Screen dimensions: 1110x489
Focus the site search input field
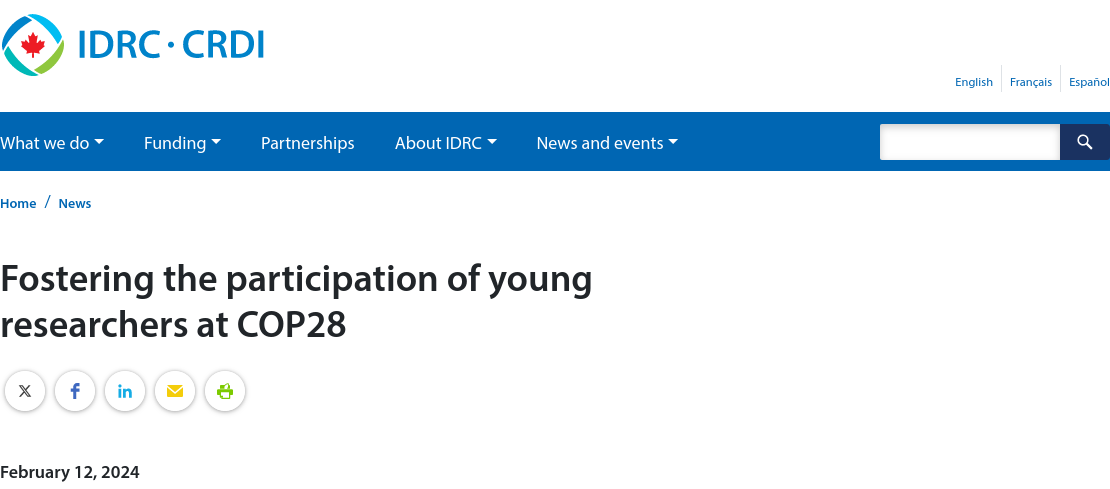click(969, 142)
